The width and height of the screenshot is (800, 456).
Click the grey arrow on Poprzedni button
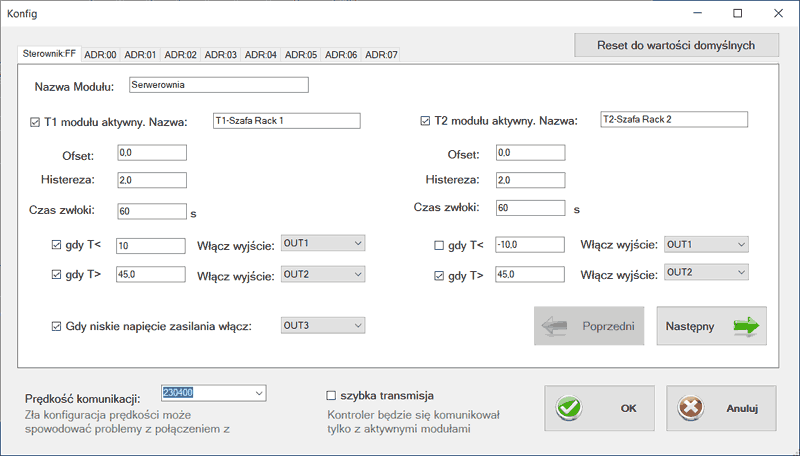tap(557, 326)
